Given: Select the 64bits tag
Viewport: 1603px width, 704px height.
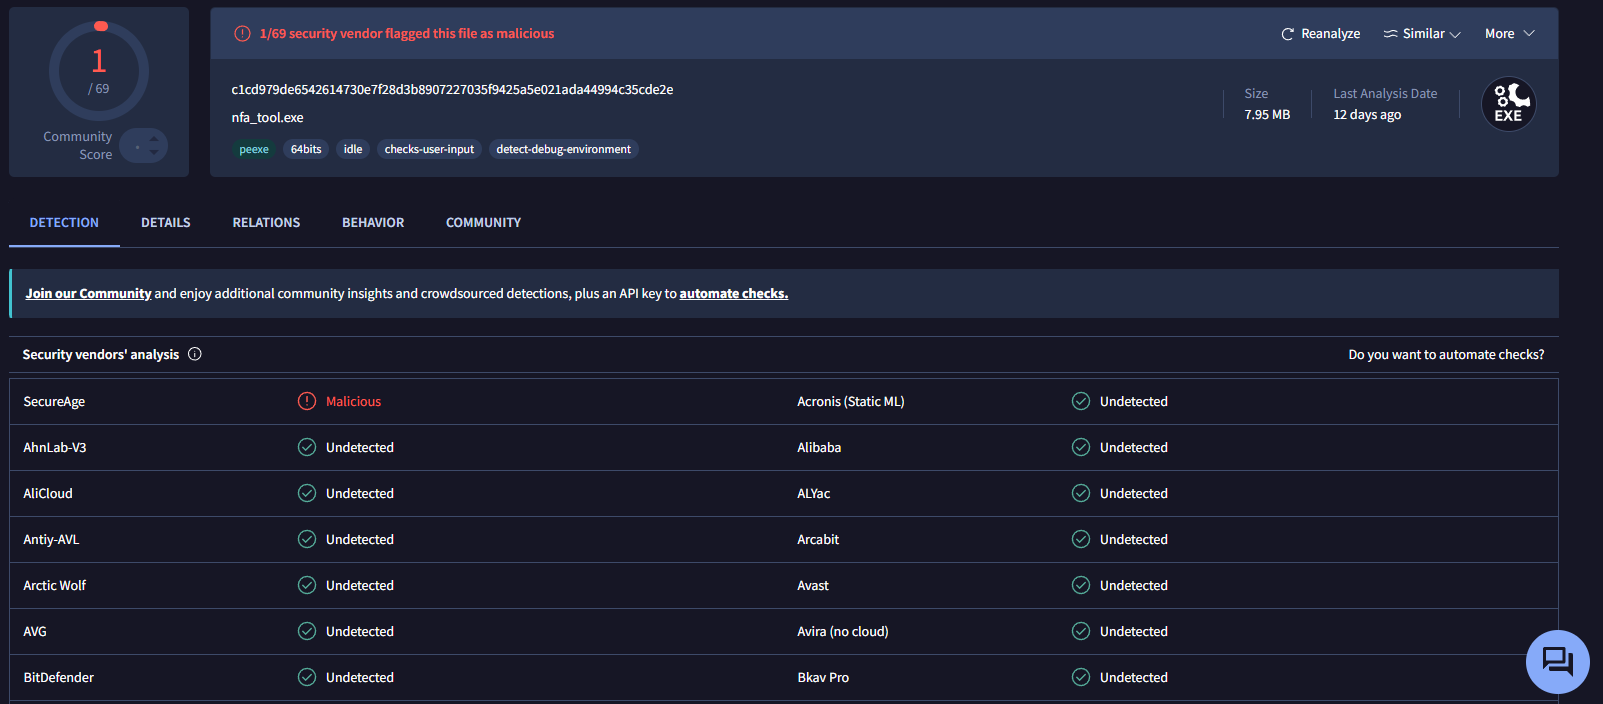Looking at the screenshot, I should (306, 150).
